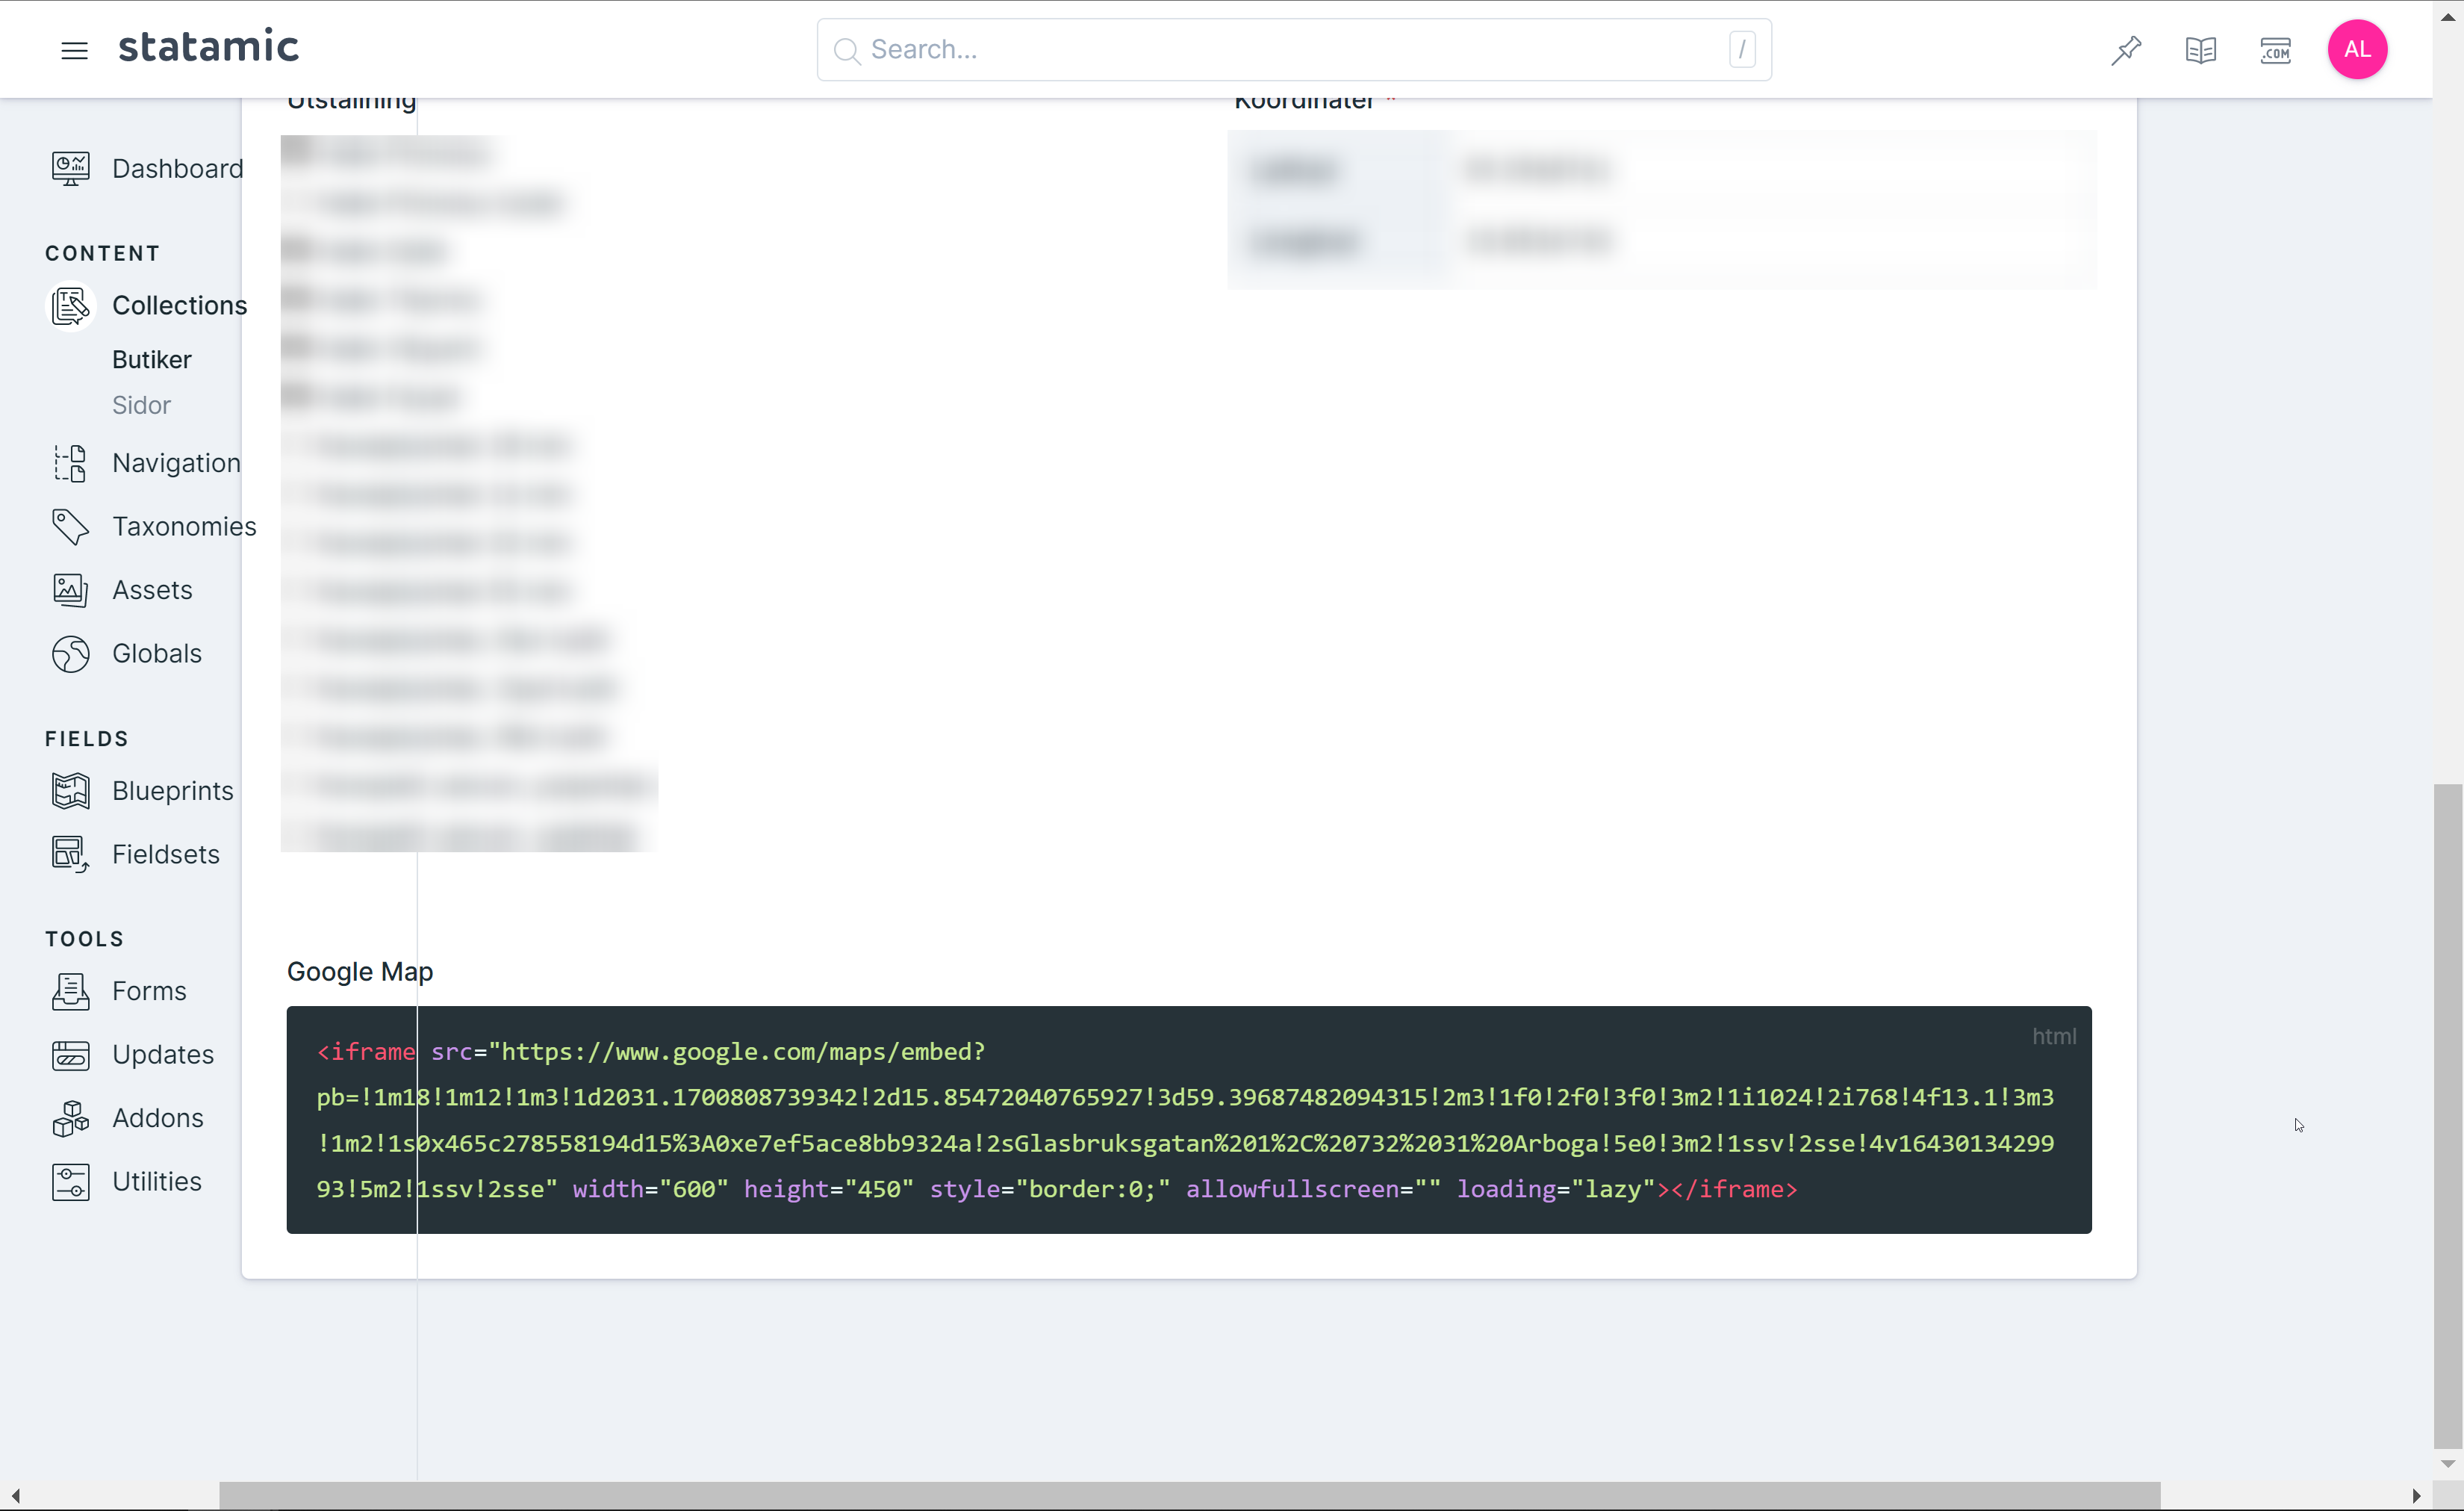Open the AL user avatar menu
The height and width of the screenshot is (1511, 2464).
pyautogui.click(x=2356, y=49)
